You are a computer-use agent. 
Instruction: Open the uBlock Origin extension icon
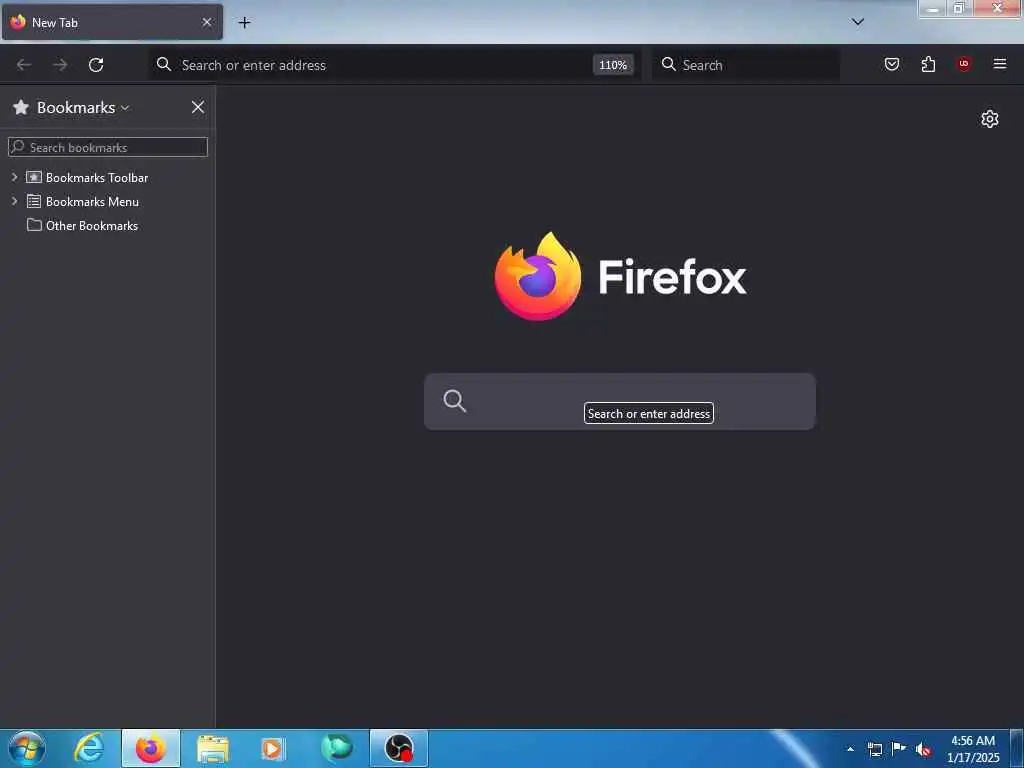964,64
